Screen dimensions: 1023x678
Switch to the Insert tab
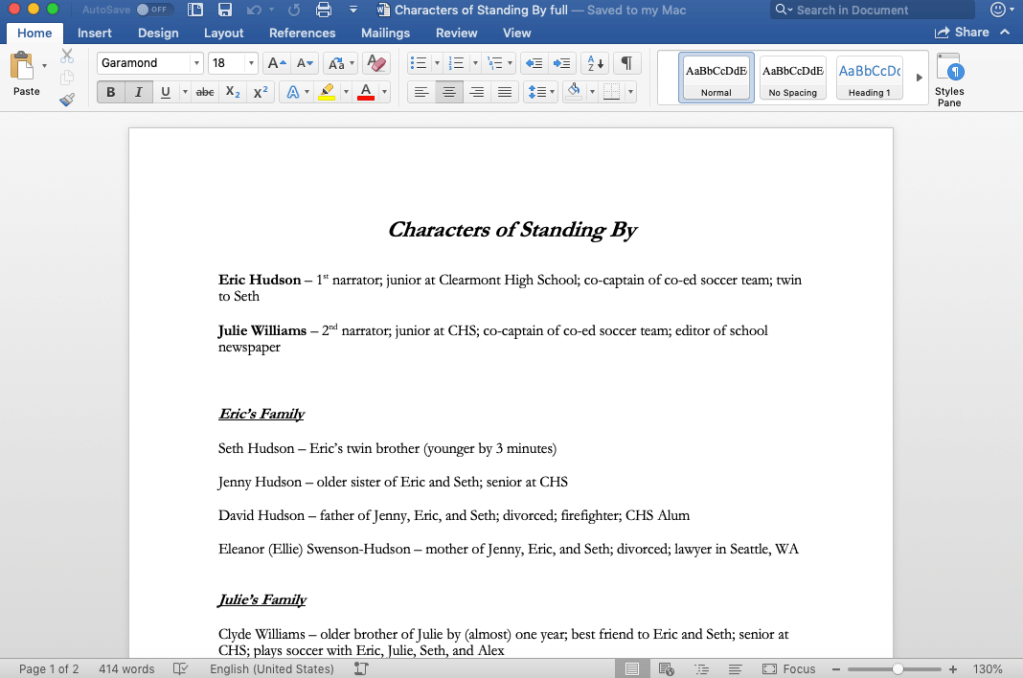(95, 33)
